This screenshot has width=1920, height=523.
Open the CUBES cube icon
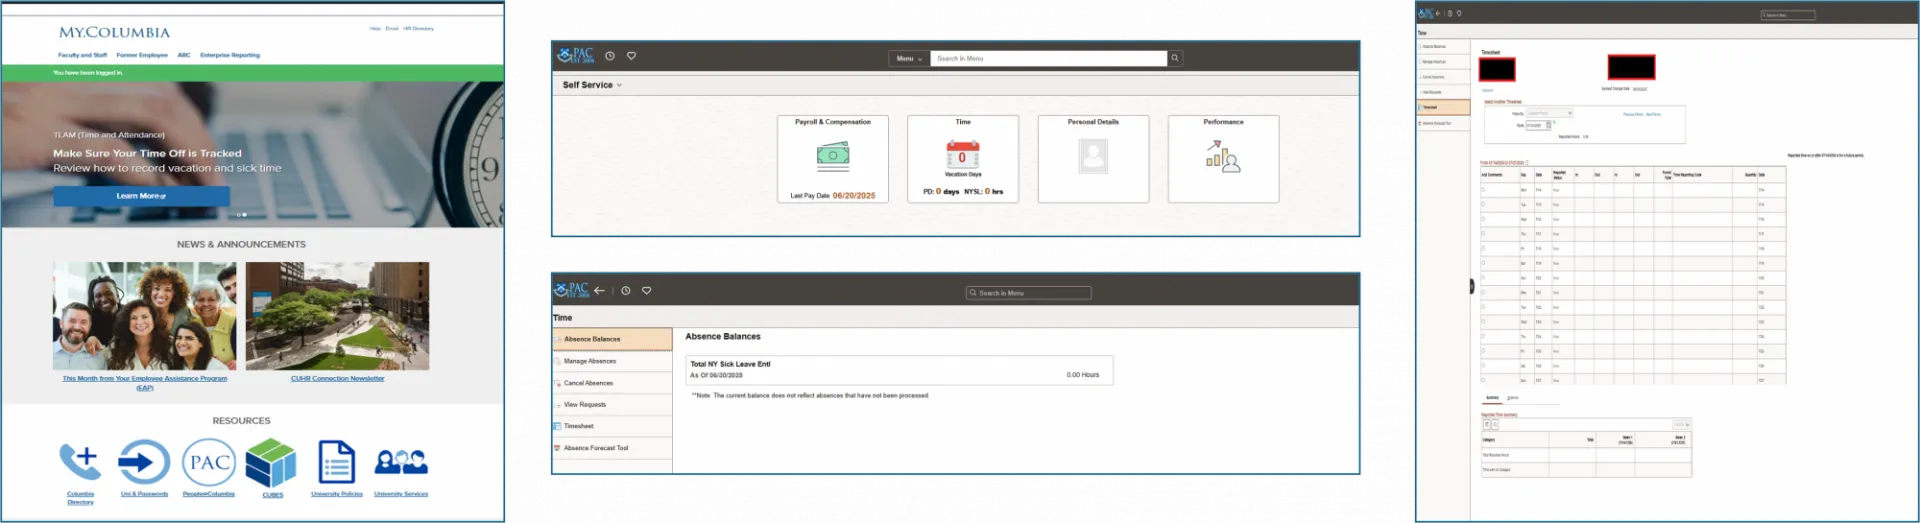(271, 463)
